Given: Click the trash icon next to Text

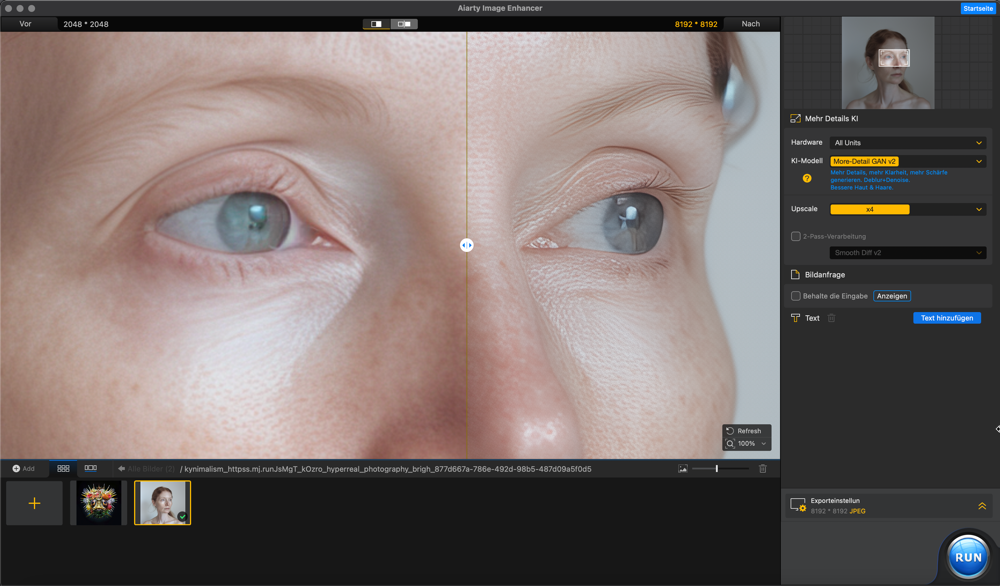Looking at the screenshot, I should pyautogui.click(x=831, y=318).
